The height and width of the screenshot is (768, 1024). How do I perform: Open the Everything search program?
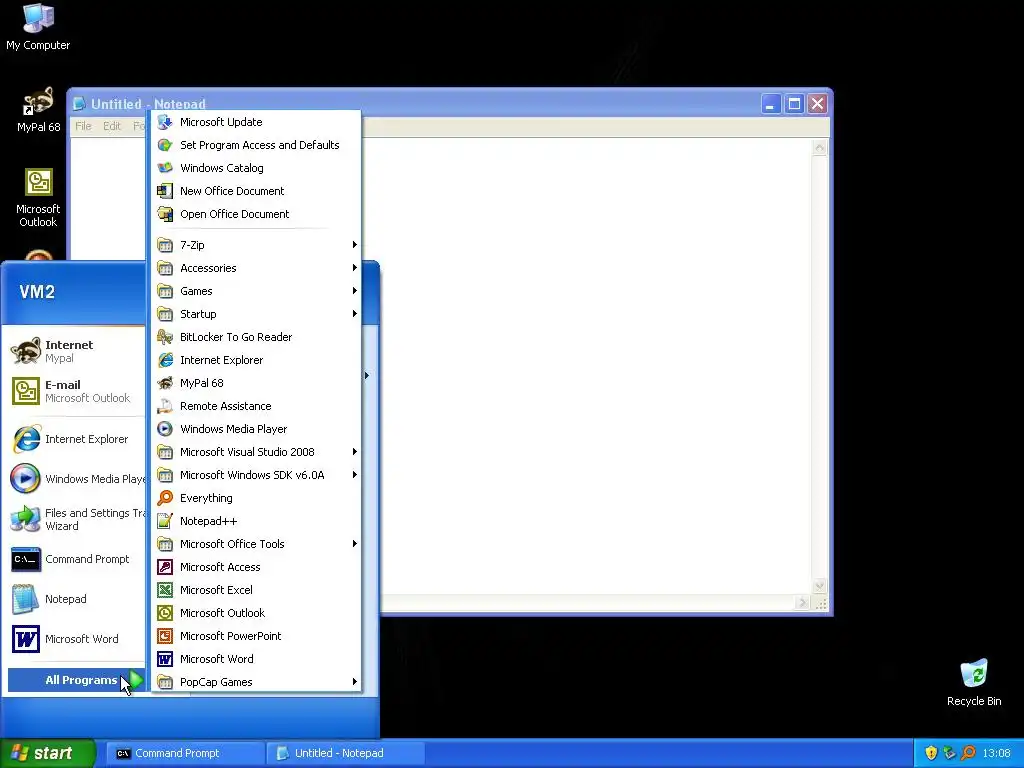(x=256, y=498)
